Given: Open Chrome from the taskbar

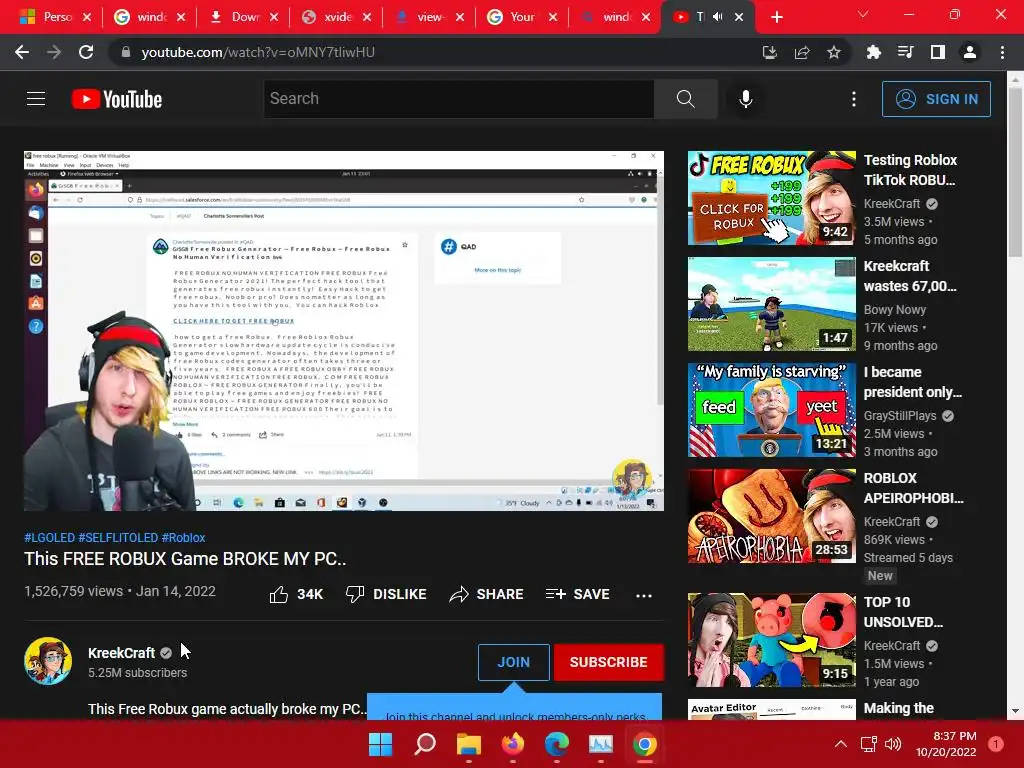Looking at the screenshot, I should (x=645, y=744).
